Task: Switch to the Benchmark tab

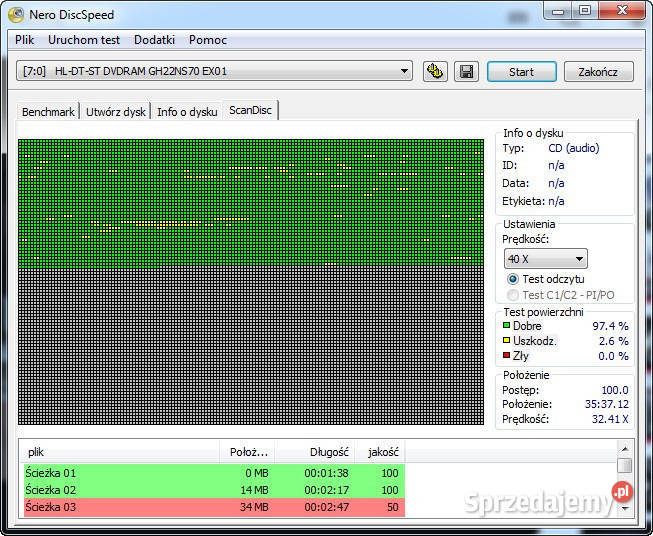Action: click(x=48, y=112)
